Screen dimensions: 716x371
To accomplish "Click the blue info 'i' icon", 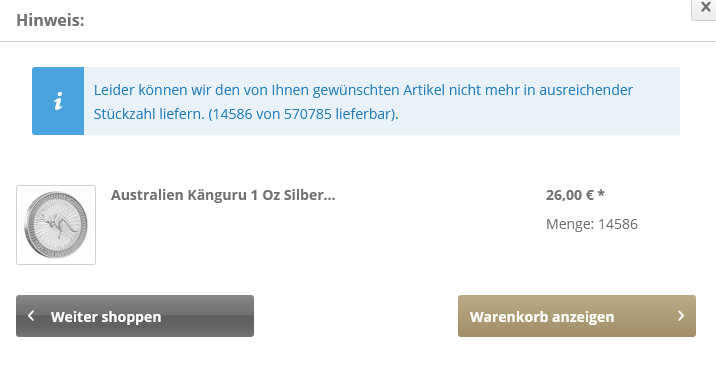I will tap(58, 101).
